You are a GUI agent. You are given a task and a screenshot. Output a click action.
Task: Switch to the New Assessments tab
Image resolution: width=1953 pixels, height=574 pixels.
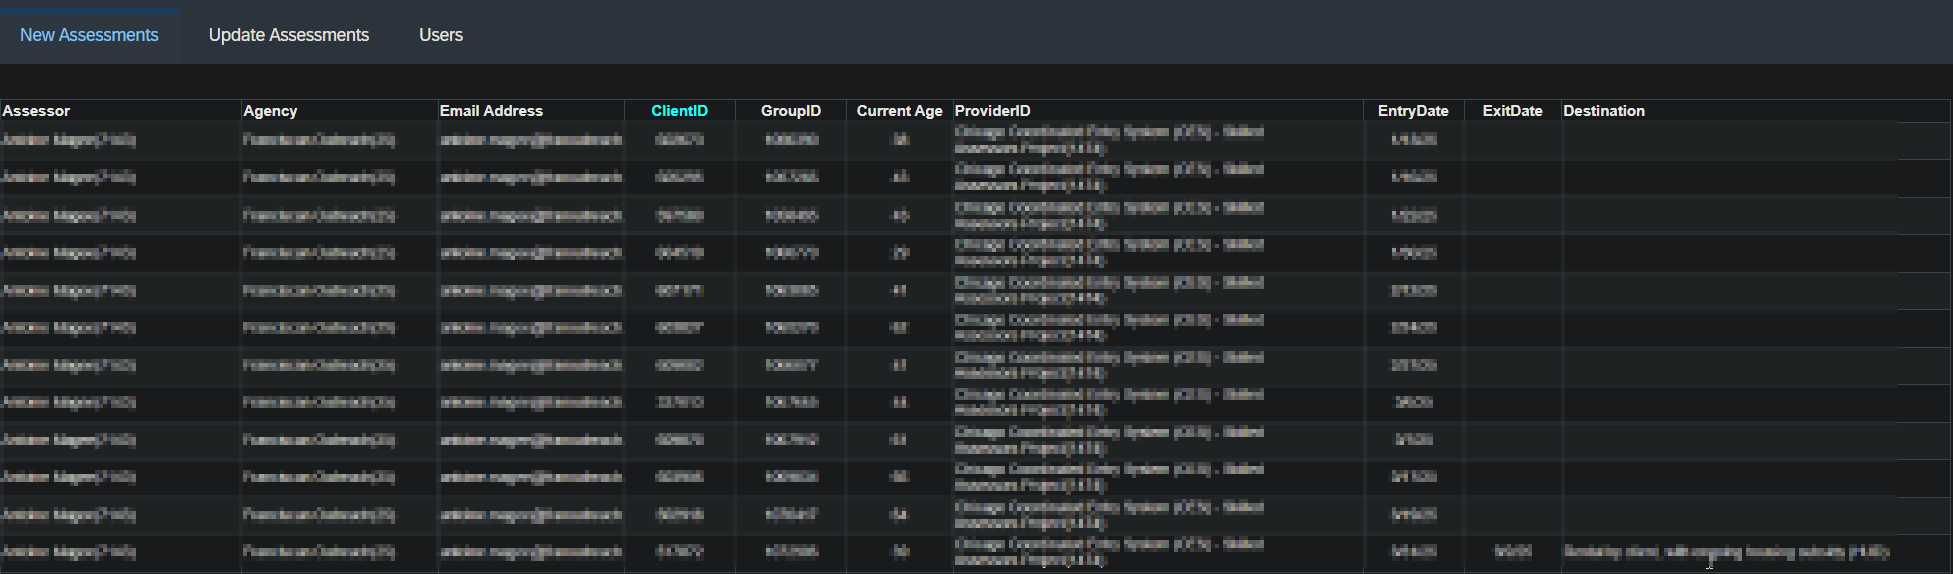[89, 35]
